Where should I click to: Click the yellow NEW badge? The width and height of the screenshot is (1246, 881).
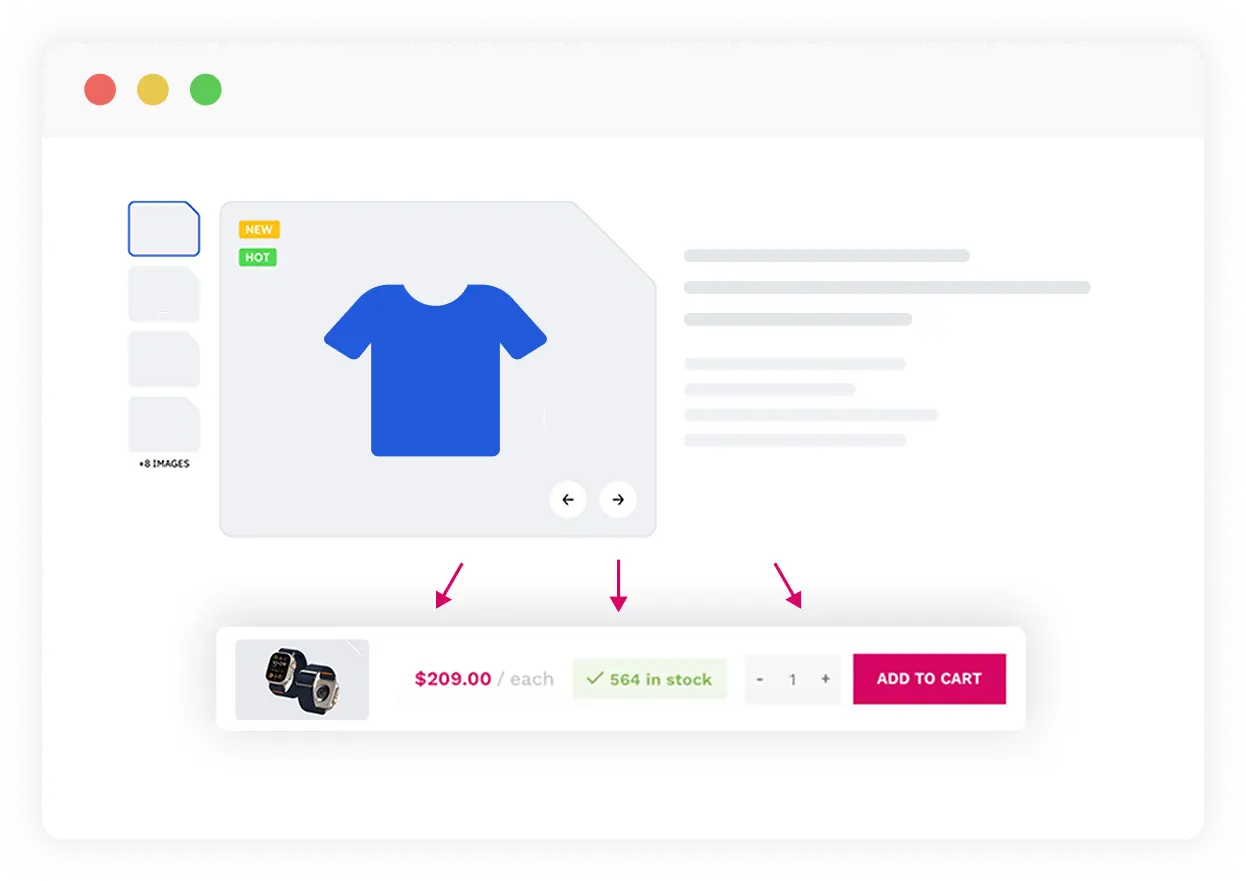click(x=259, y=230)
